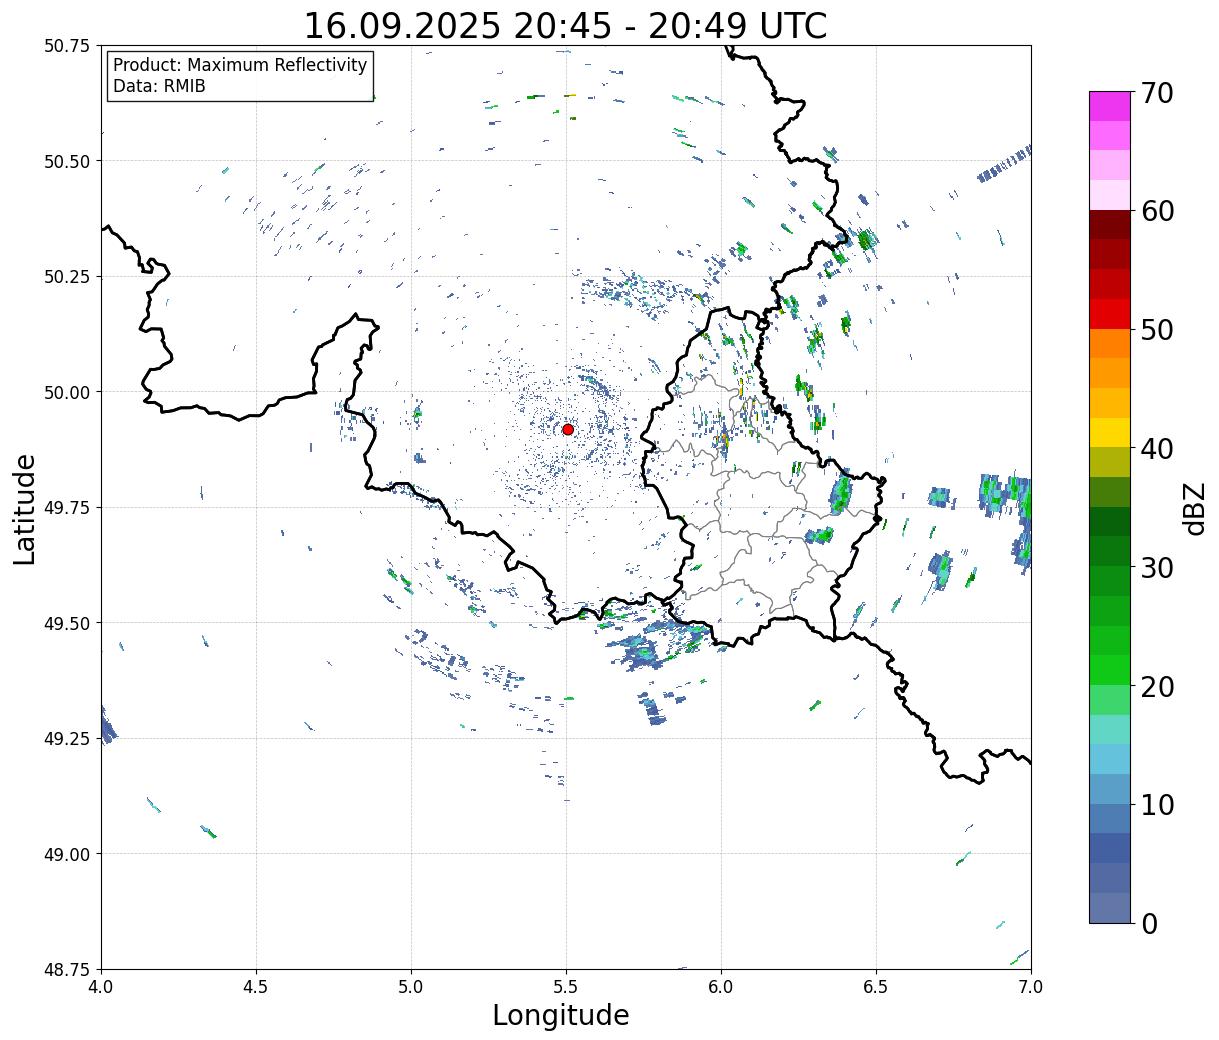Click the colorbar tick label 70
Image resolution: width=1219 pixels, height=1040 pixels.
[1157, 93]
